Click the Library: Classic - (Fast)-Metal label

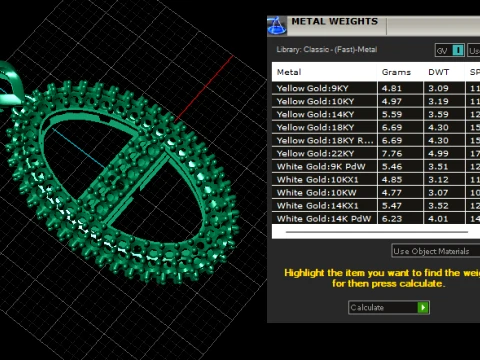[x=326, y=49]
